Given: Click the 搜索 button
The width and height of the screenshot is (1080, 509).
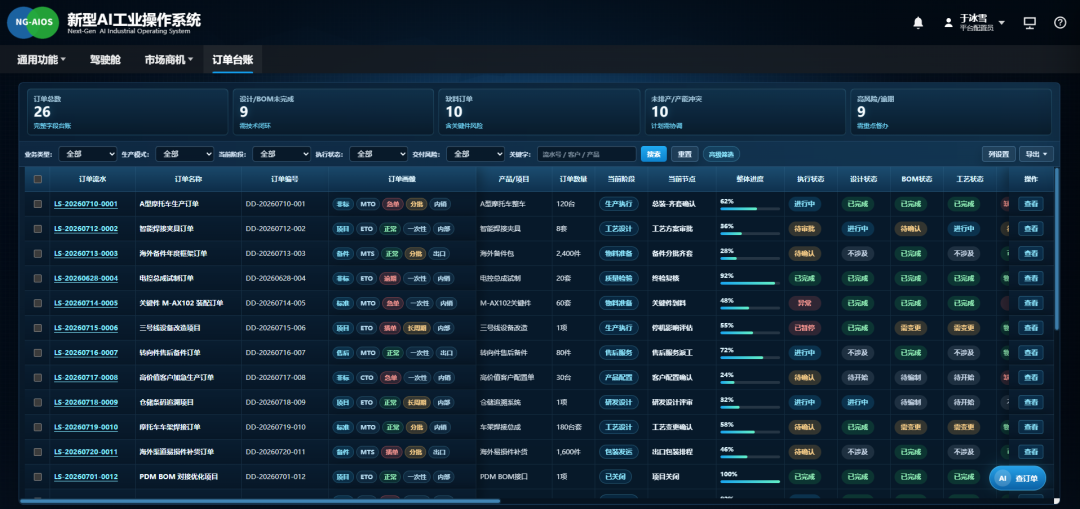Looking at the screenshot, I should 654,154.
